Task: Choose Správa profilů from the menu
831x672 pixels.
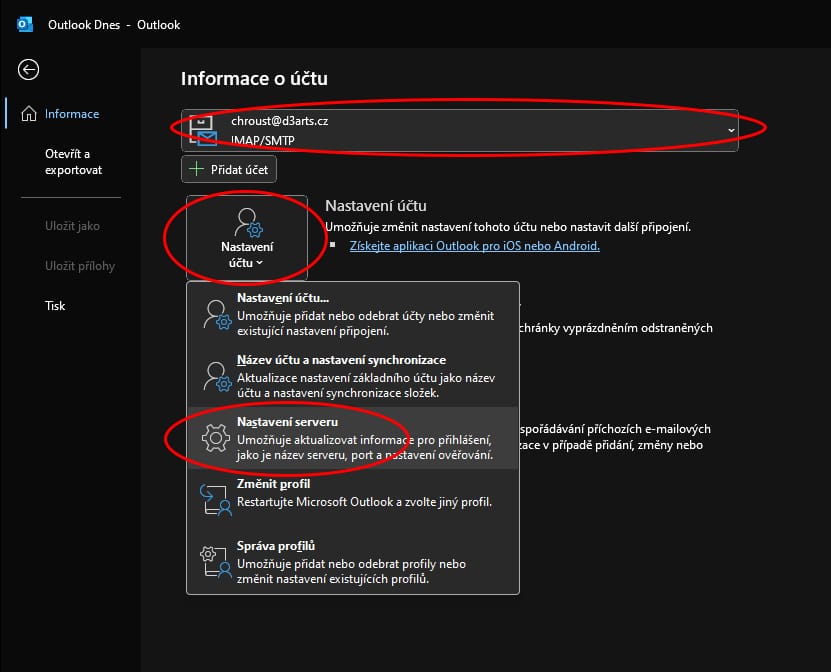Action: (353, 562)
